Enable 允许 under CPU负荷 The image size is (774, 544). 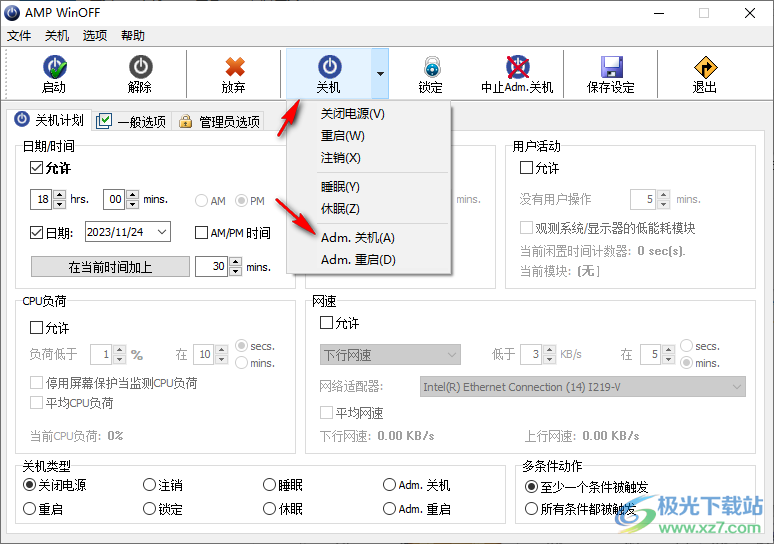coord(37,328)
